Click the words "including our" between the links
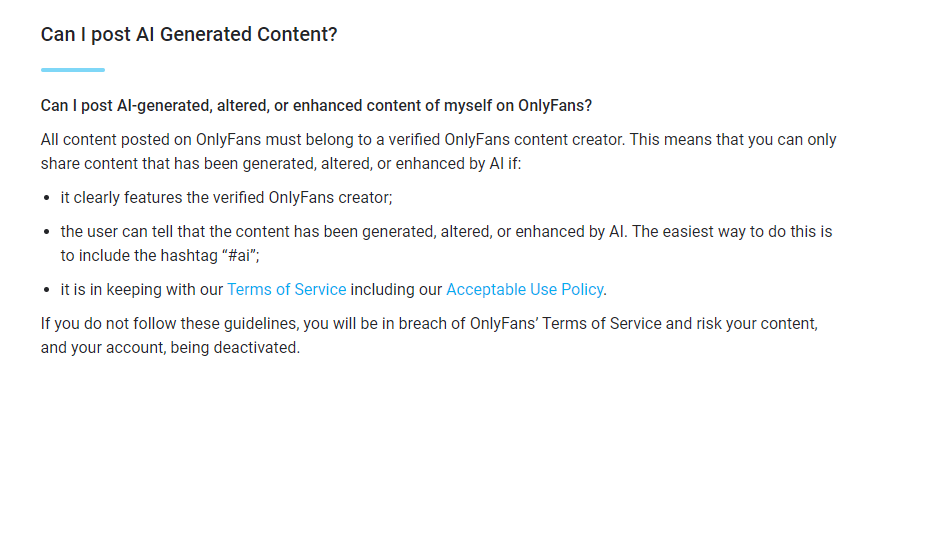Image resolution: width=945 pixels, height=533 pixels. tap(396, 289)
